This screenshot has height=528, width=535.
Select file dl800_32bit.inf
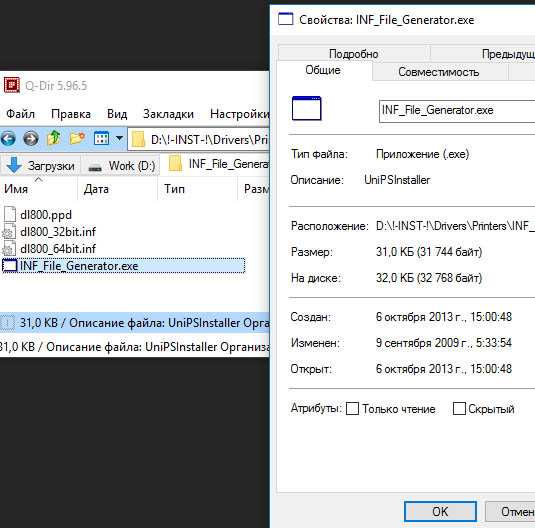coord(58,232)
